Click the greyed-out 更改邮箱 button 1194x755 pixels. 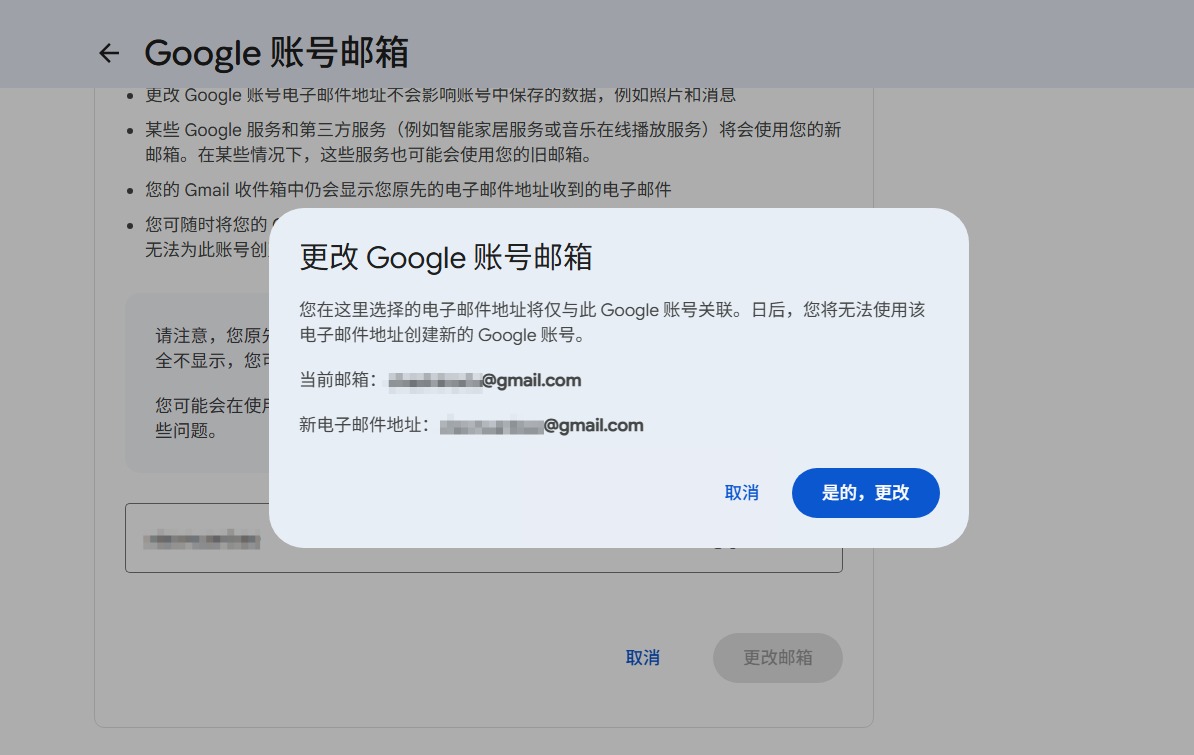click(x=777, y=658)
